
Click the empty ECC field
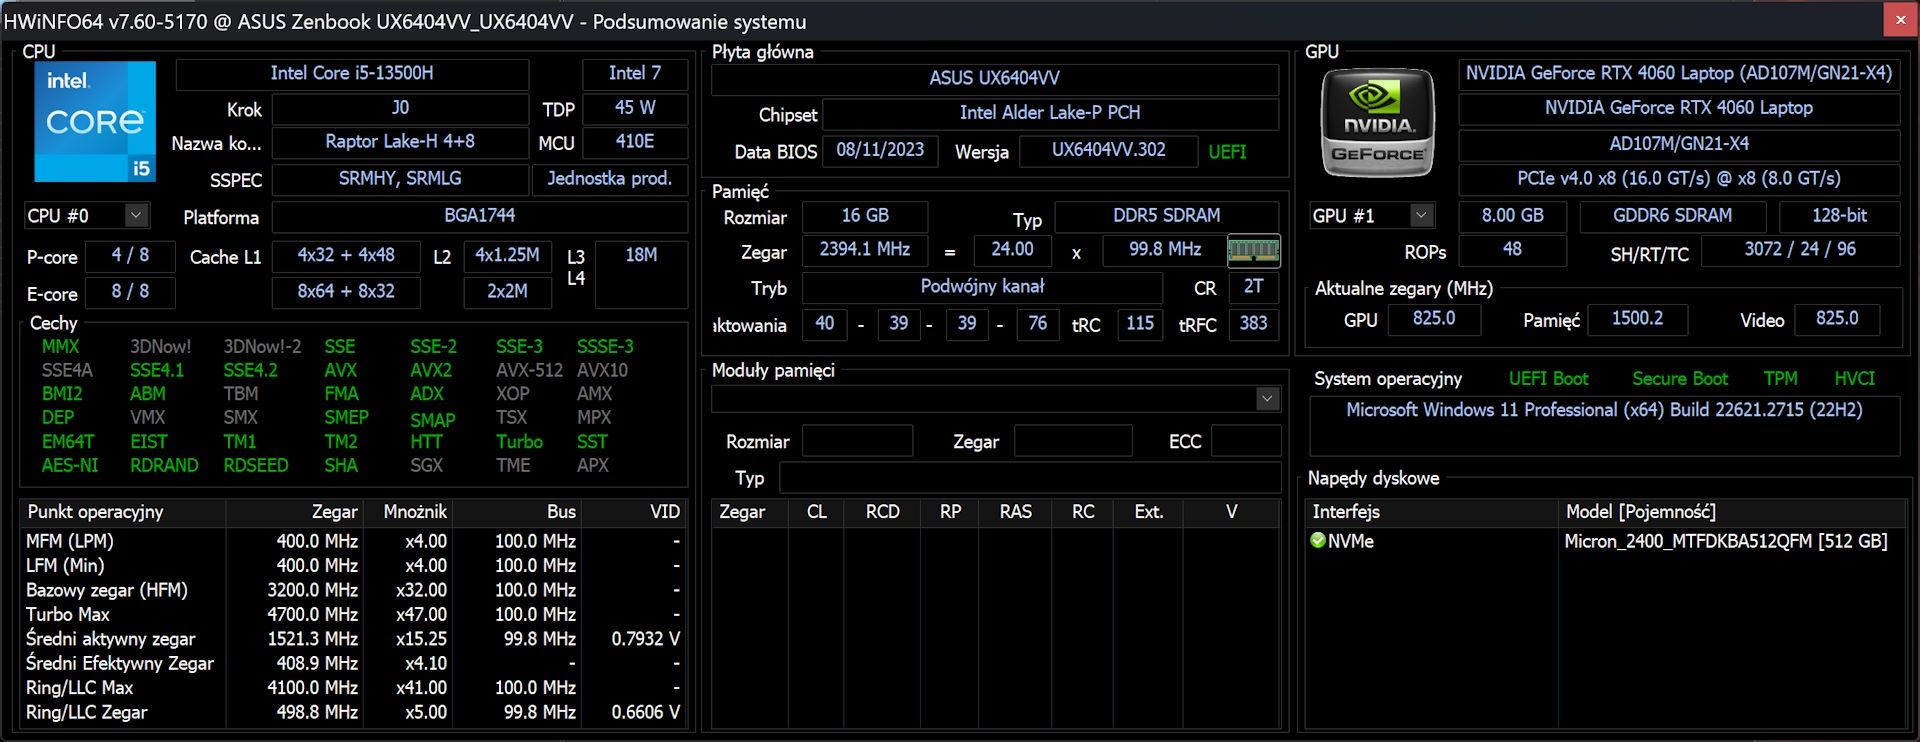[1246, 441]
